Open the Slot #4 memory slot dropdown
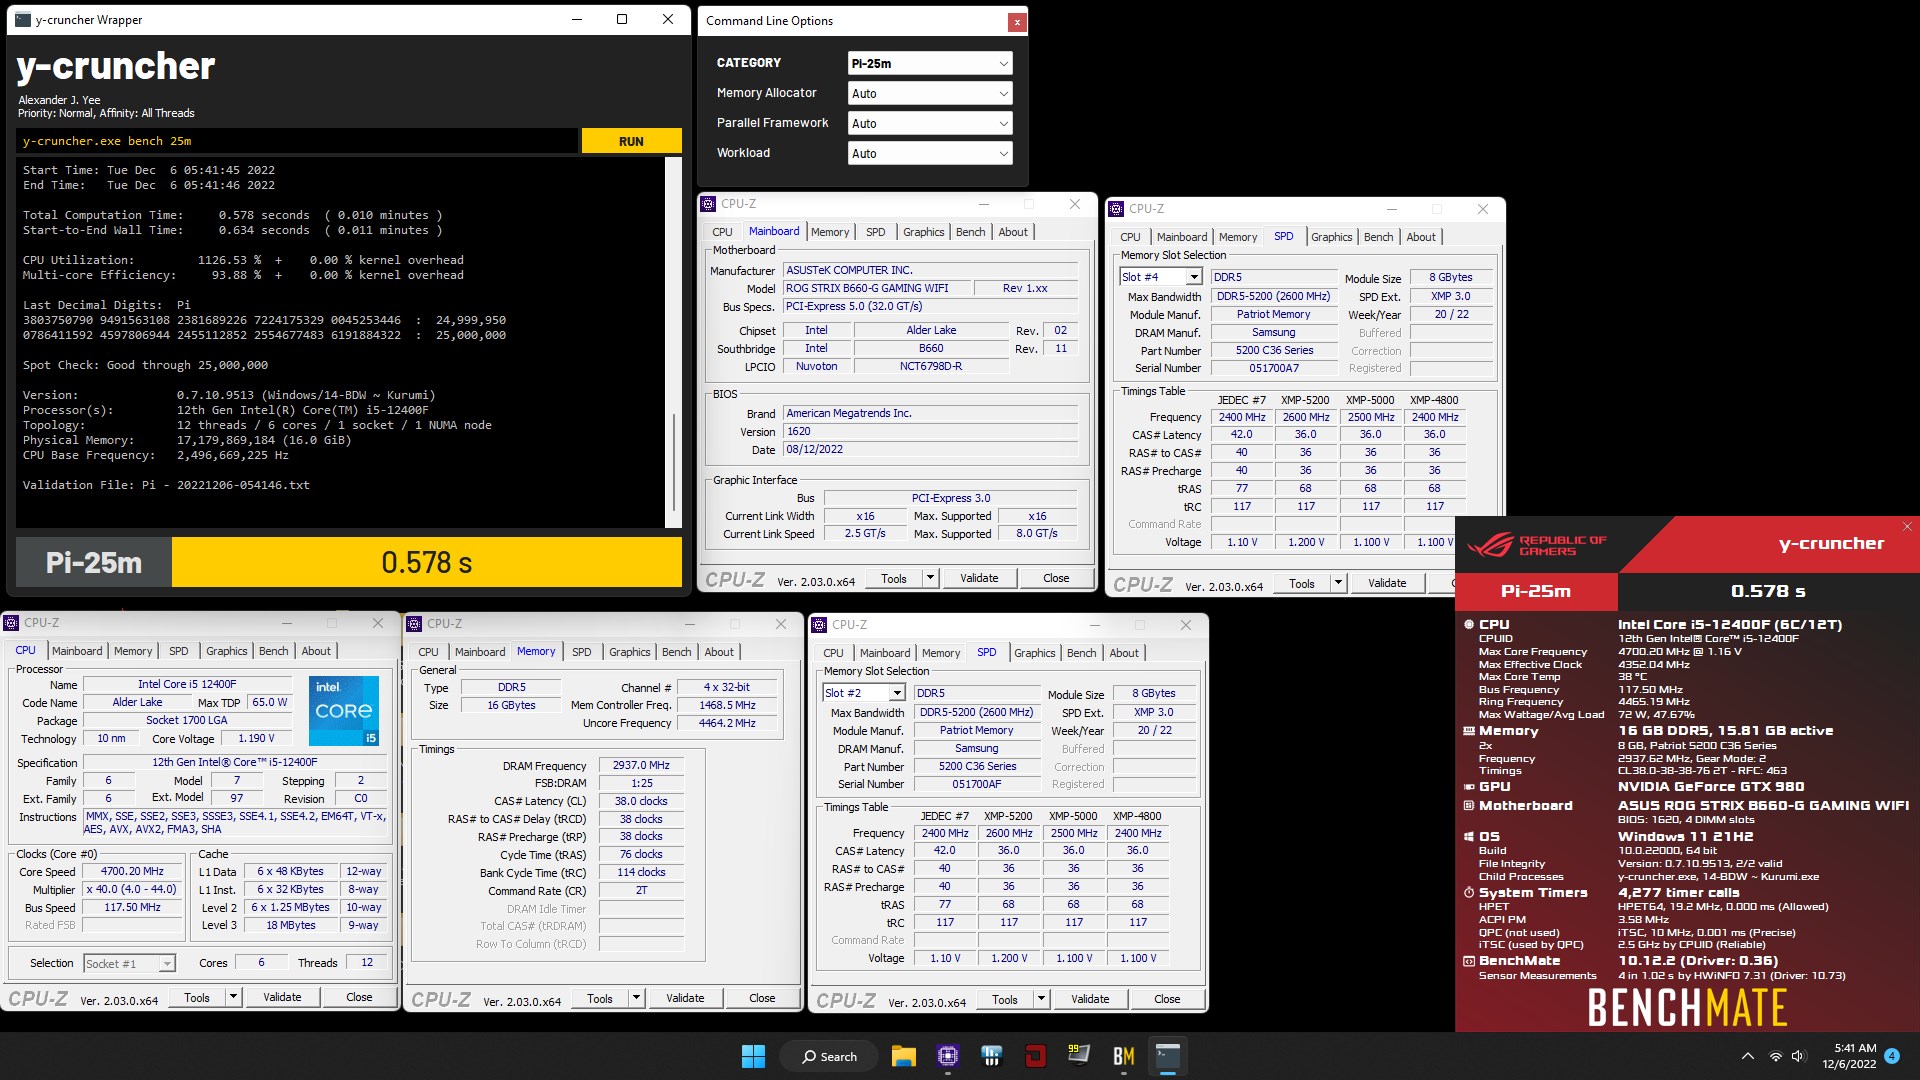The width and height of the screenshot is (1920, 1080). tap(1160, 277)
